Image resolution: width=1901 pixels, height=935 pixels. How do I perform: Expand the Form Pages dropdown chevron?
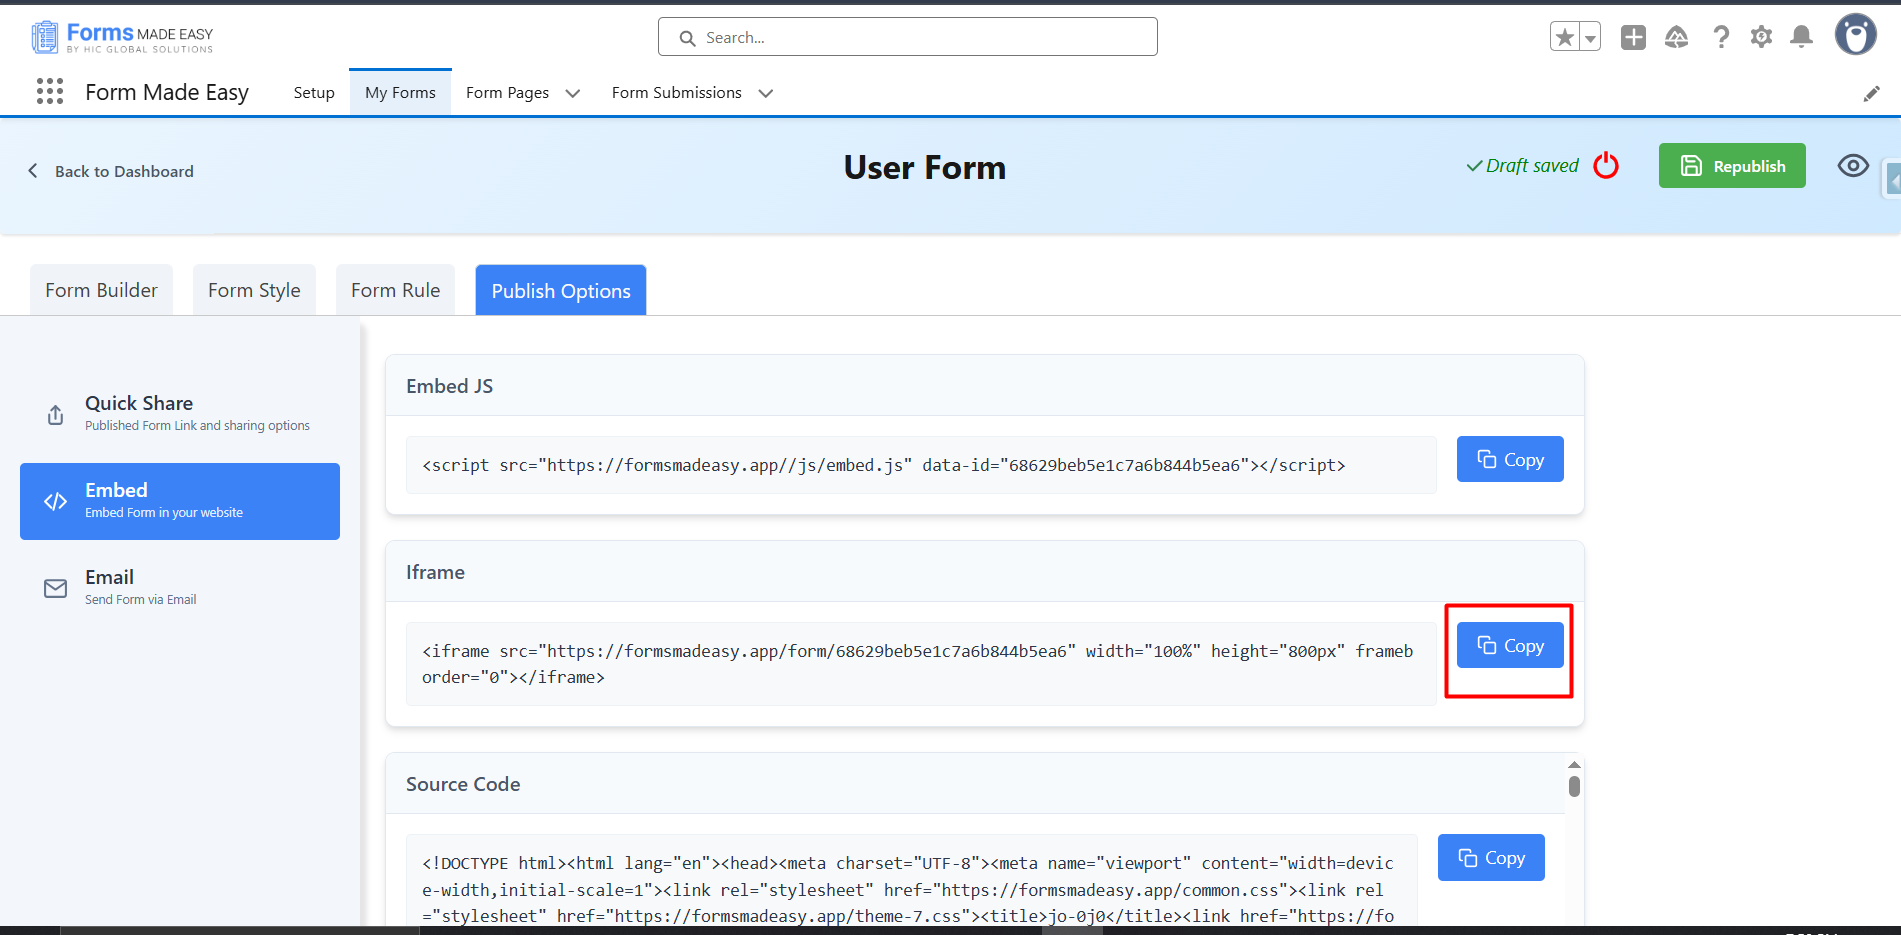pos(573,93)
